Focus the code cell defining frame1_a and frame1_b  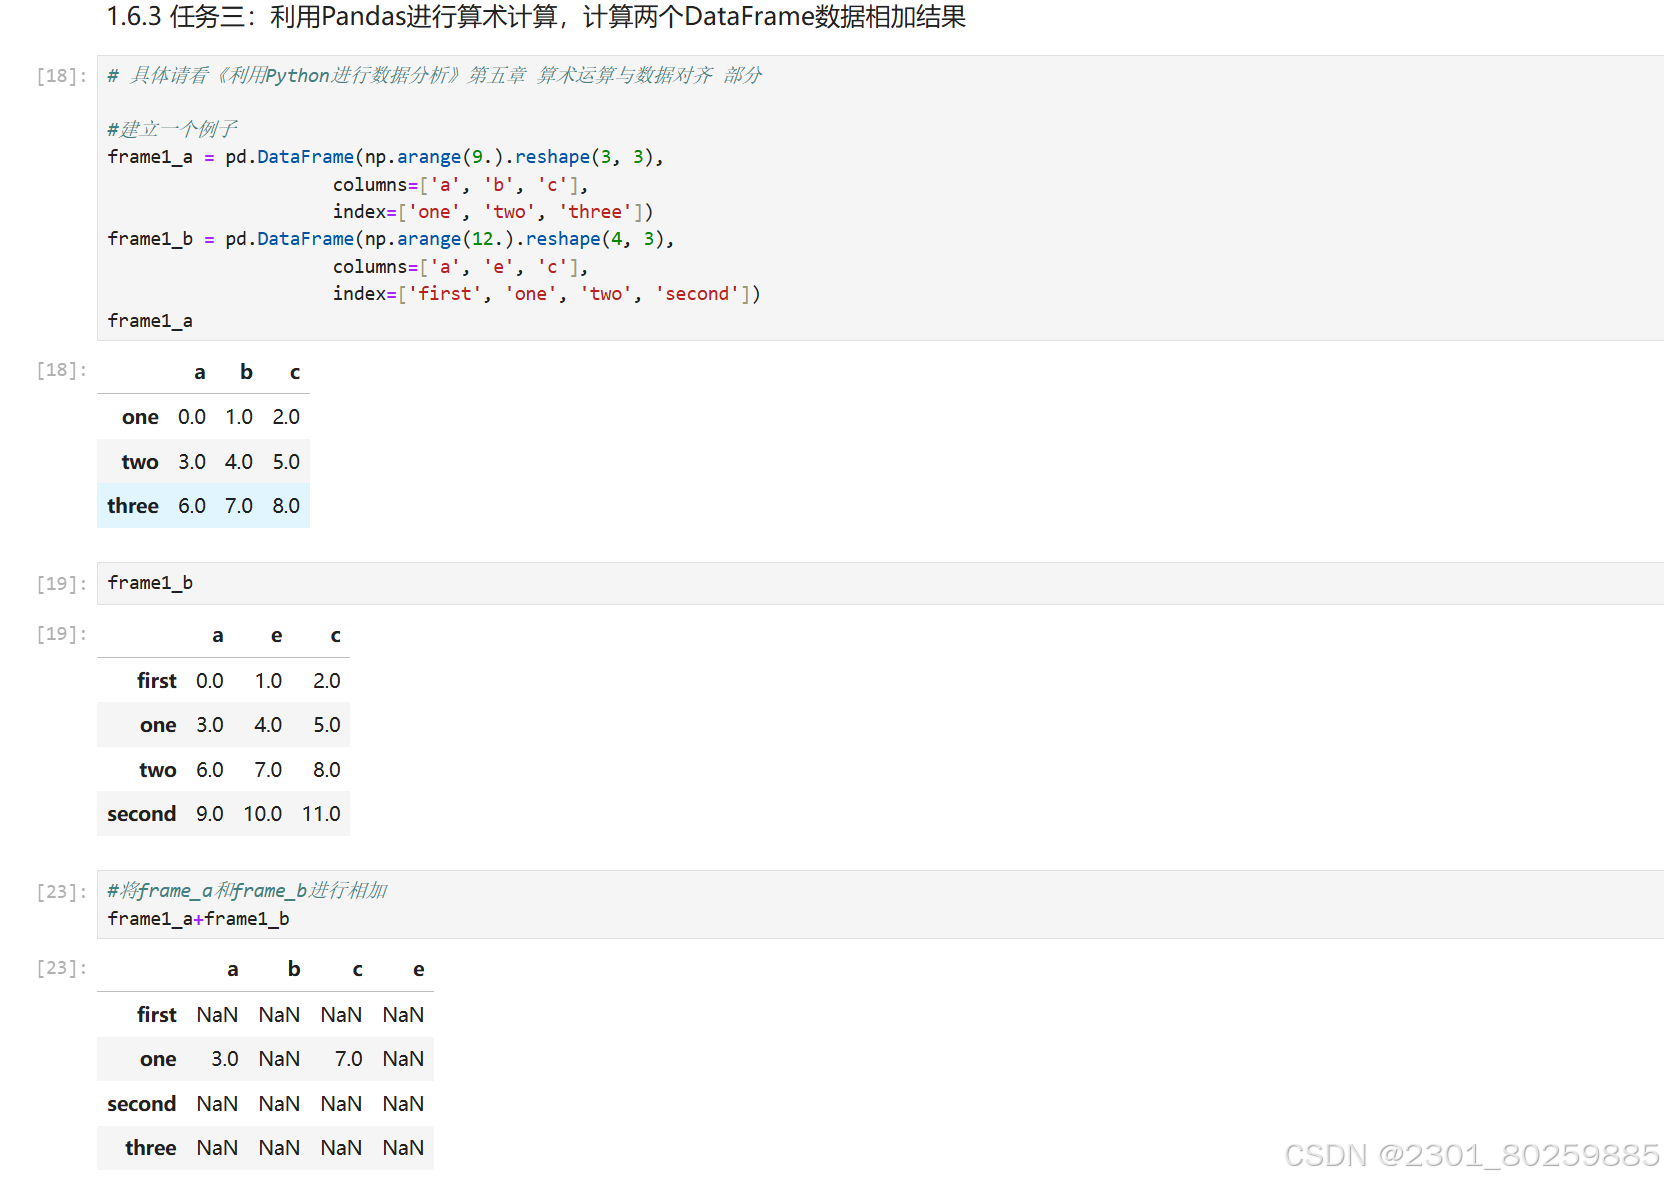[x=880, y=198]
